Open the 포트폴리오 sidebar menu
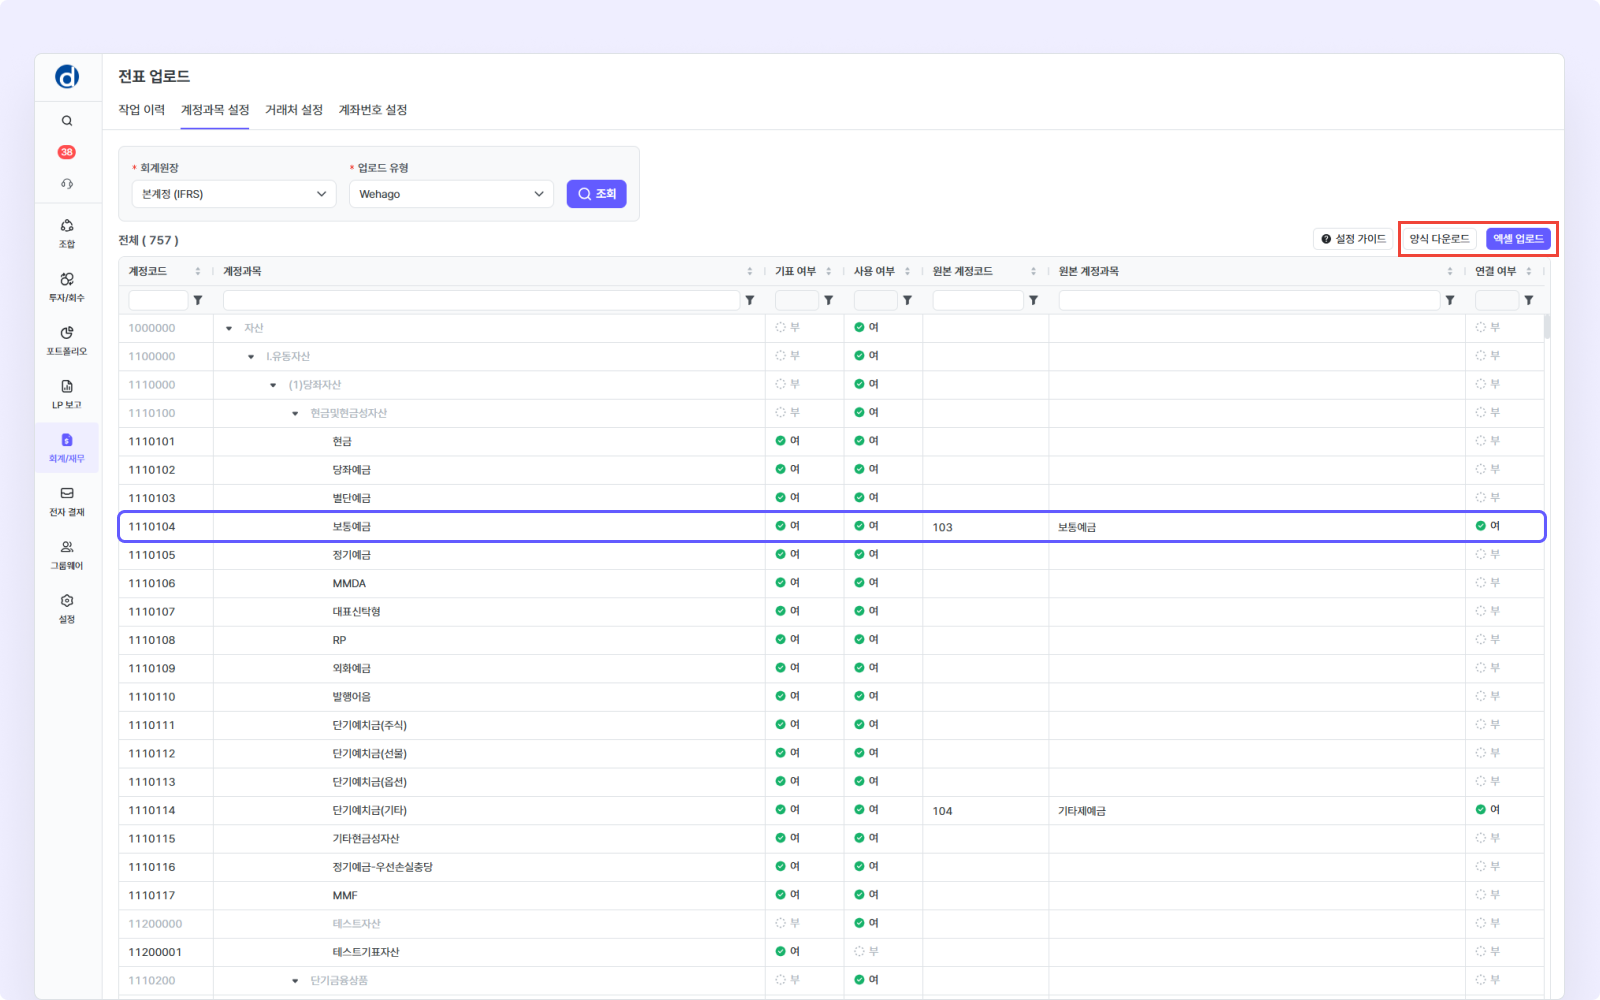1600x1000 pixels. [x=67, y=340]
